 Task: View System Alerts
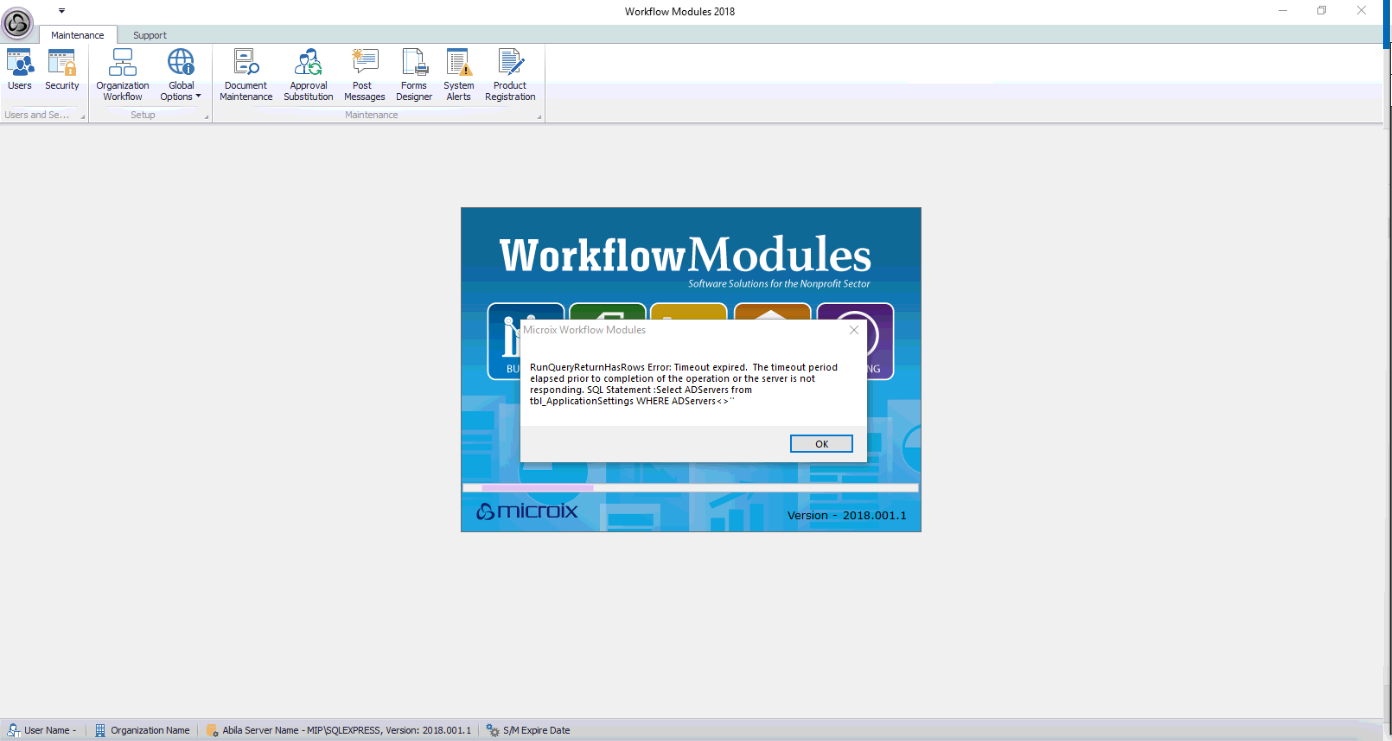pos(459,75)
